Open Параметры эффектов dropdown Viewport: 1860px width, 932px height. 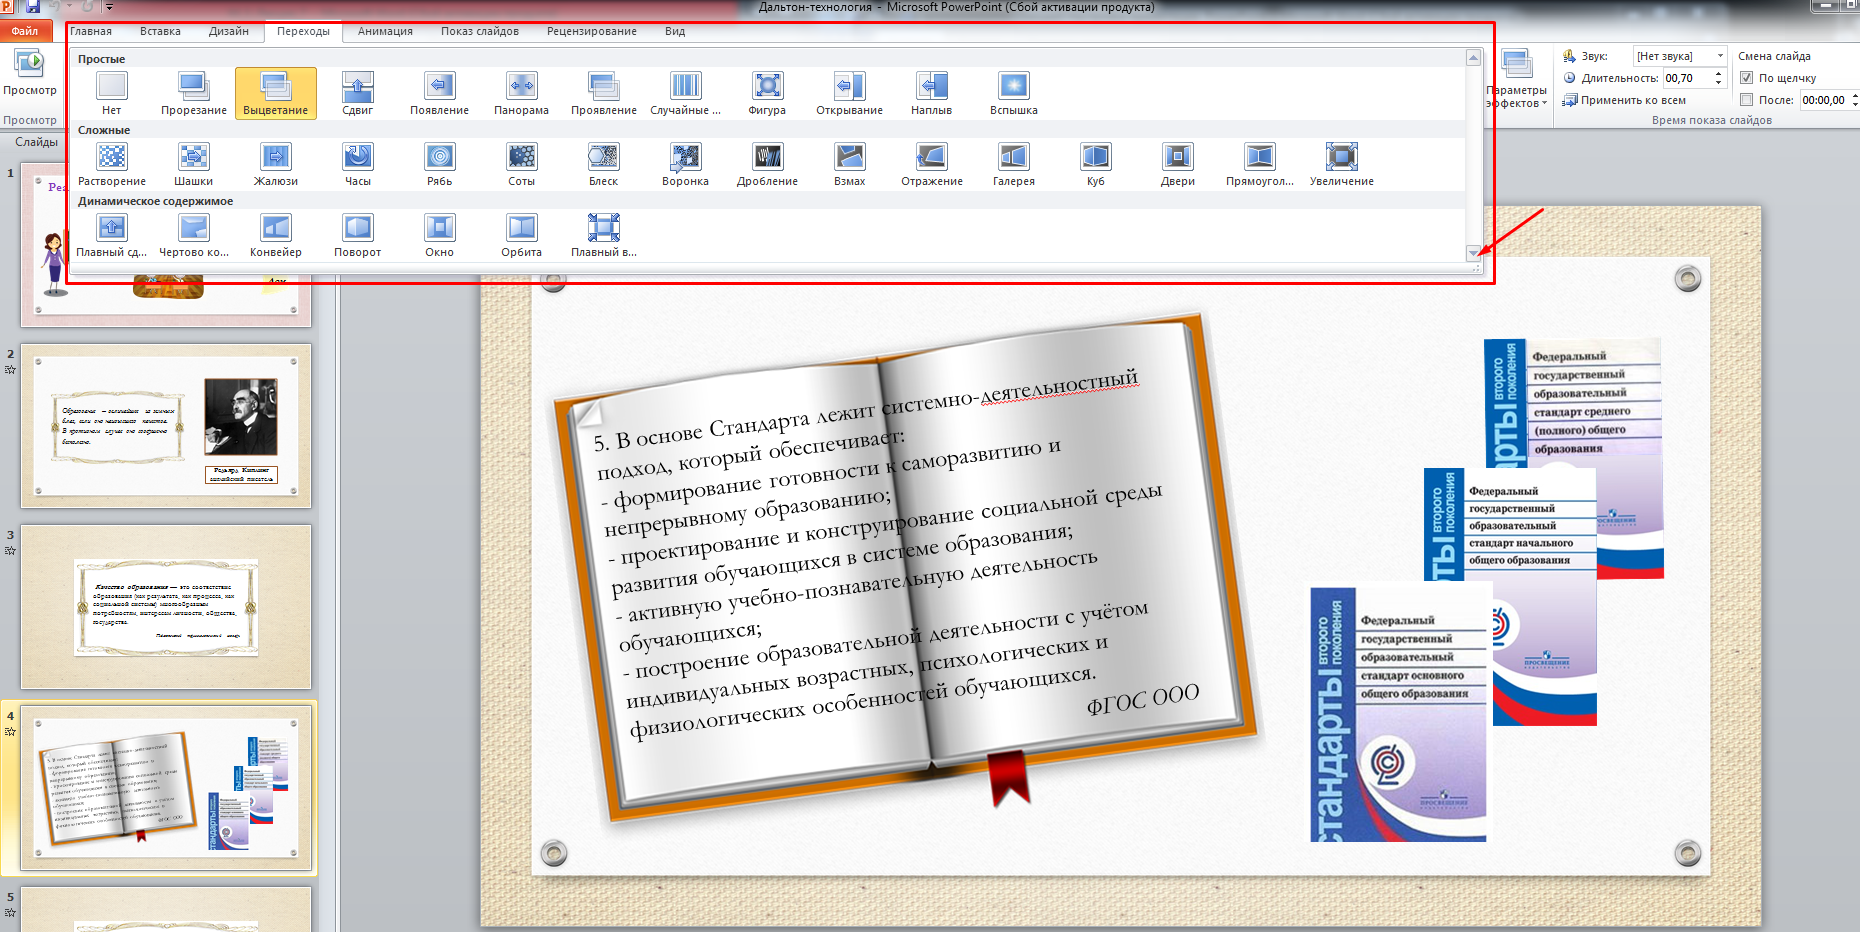click(1517, 78)
